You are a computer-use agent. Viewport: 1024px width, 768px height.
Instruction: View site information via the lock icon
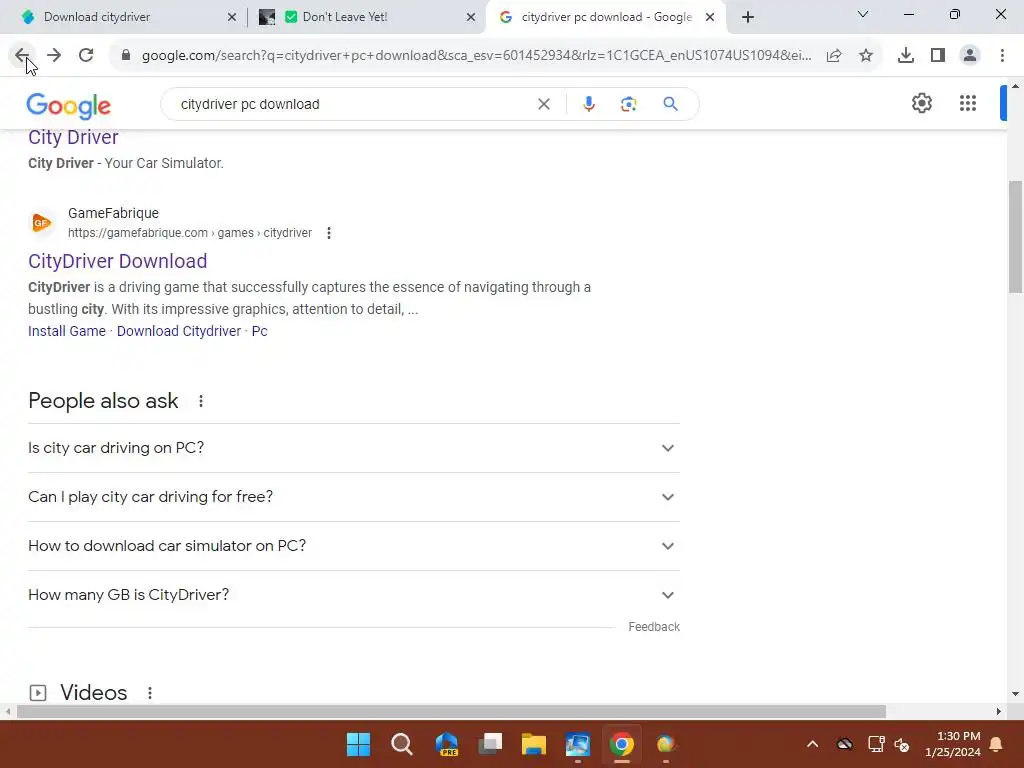point(126,56)
